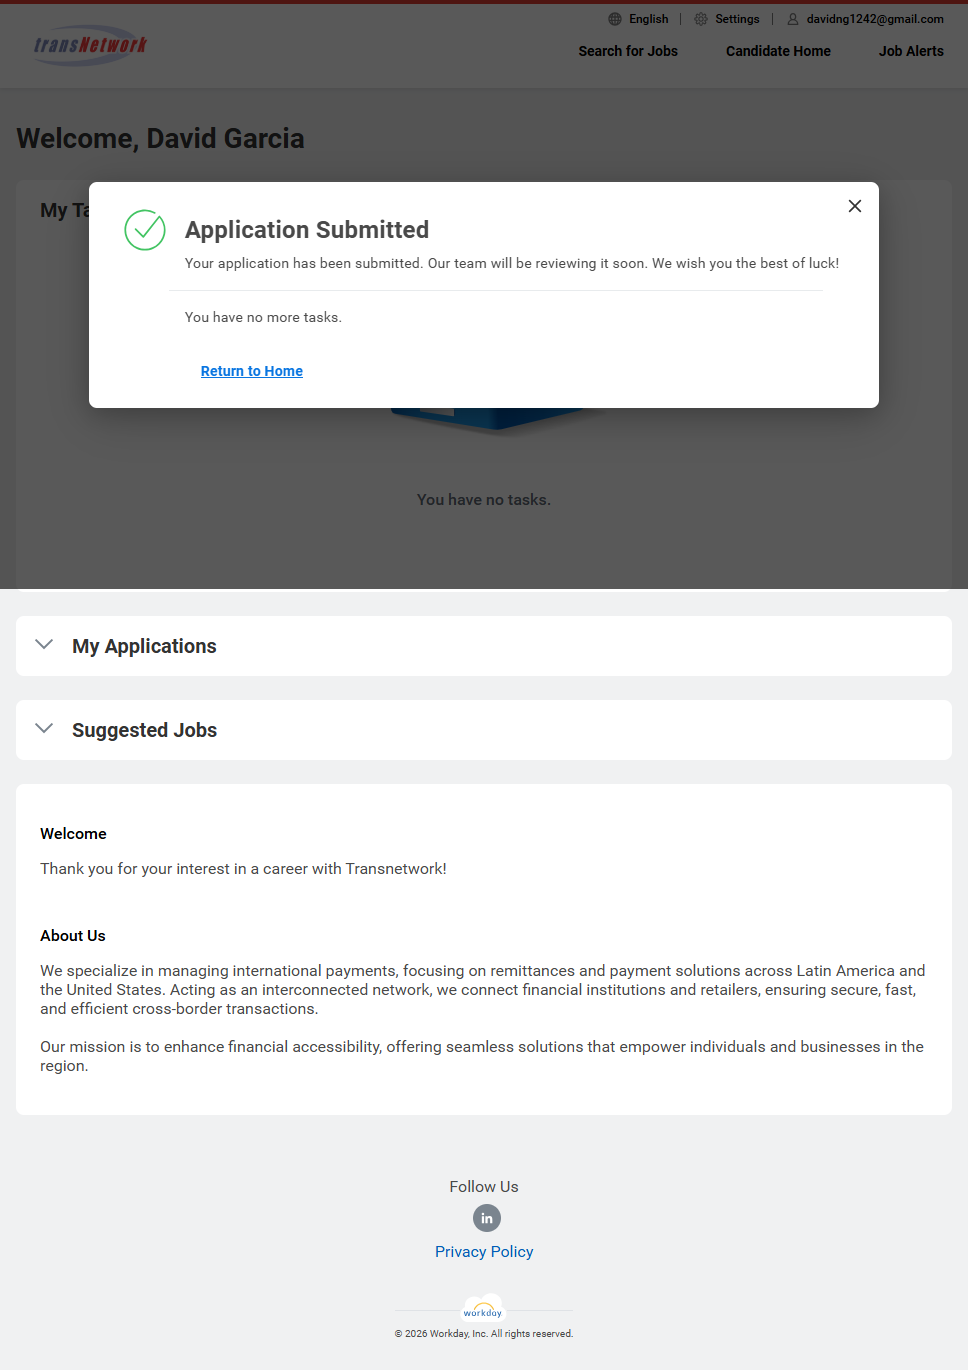The height and width of the screenshot is (1370, 968).
Task: Close the Application Submitted dialog
Action: point(855,206)
